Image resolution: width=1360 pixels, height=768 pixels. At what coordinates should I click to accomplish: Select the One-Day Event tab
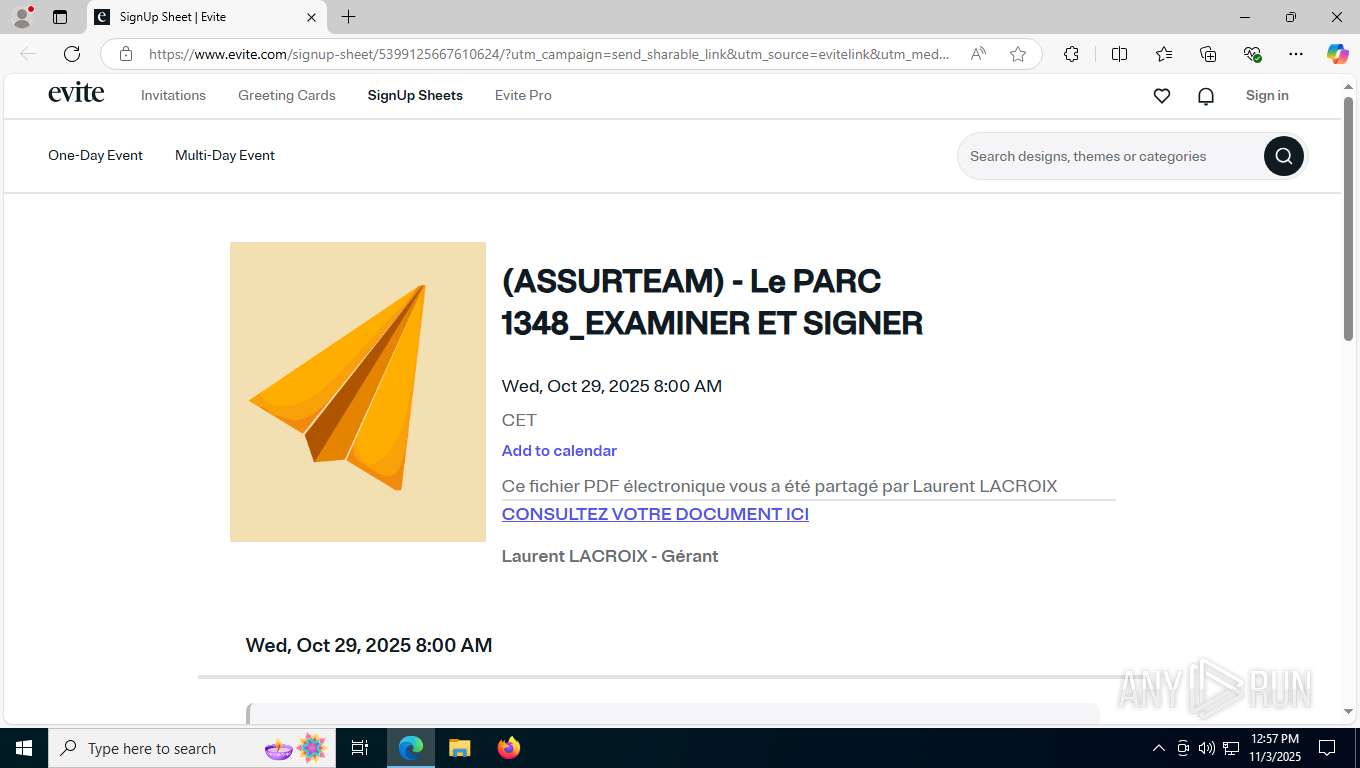coord(95,156)
